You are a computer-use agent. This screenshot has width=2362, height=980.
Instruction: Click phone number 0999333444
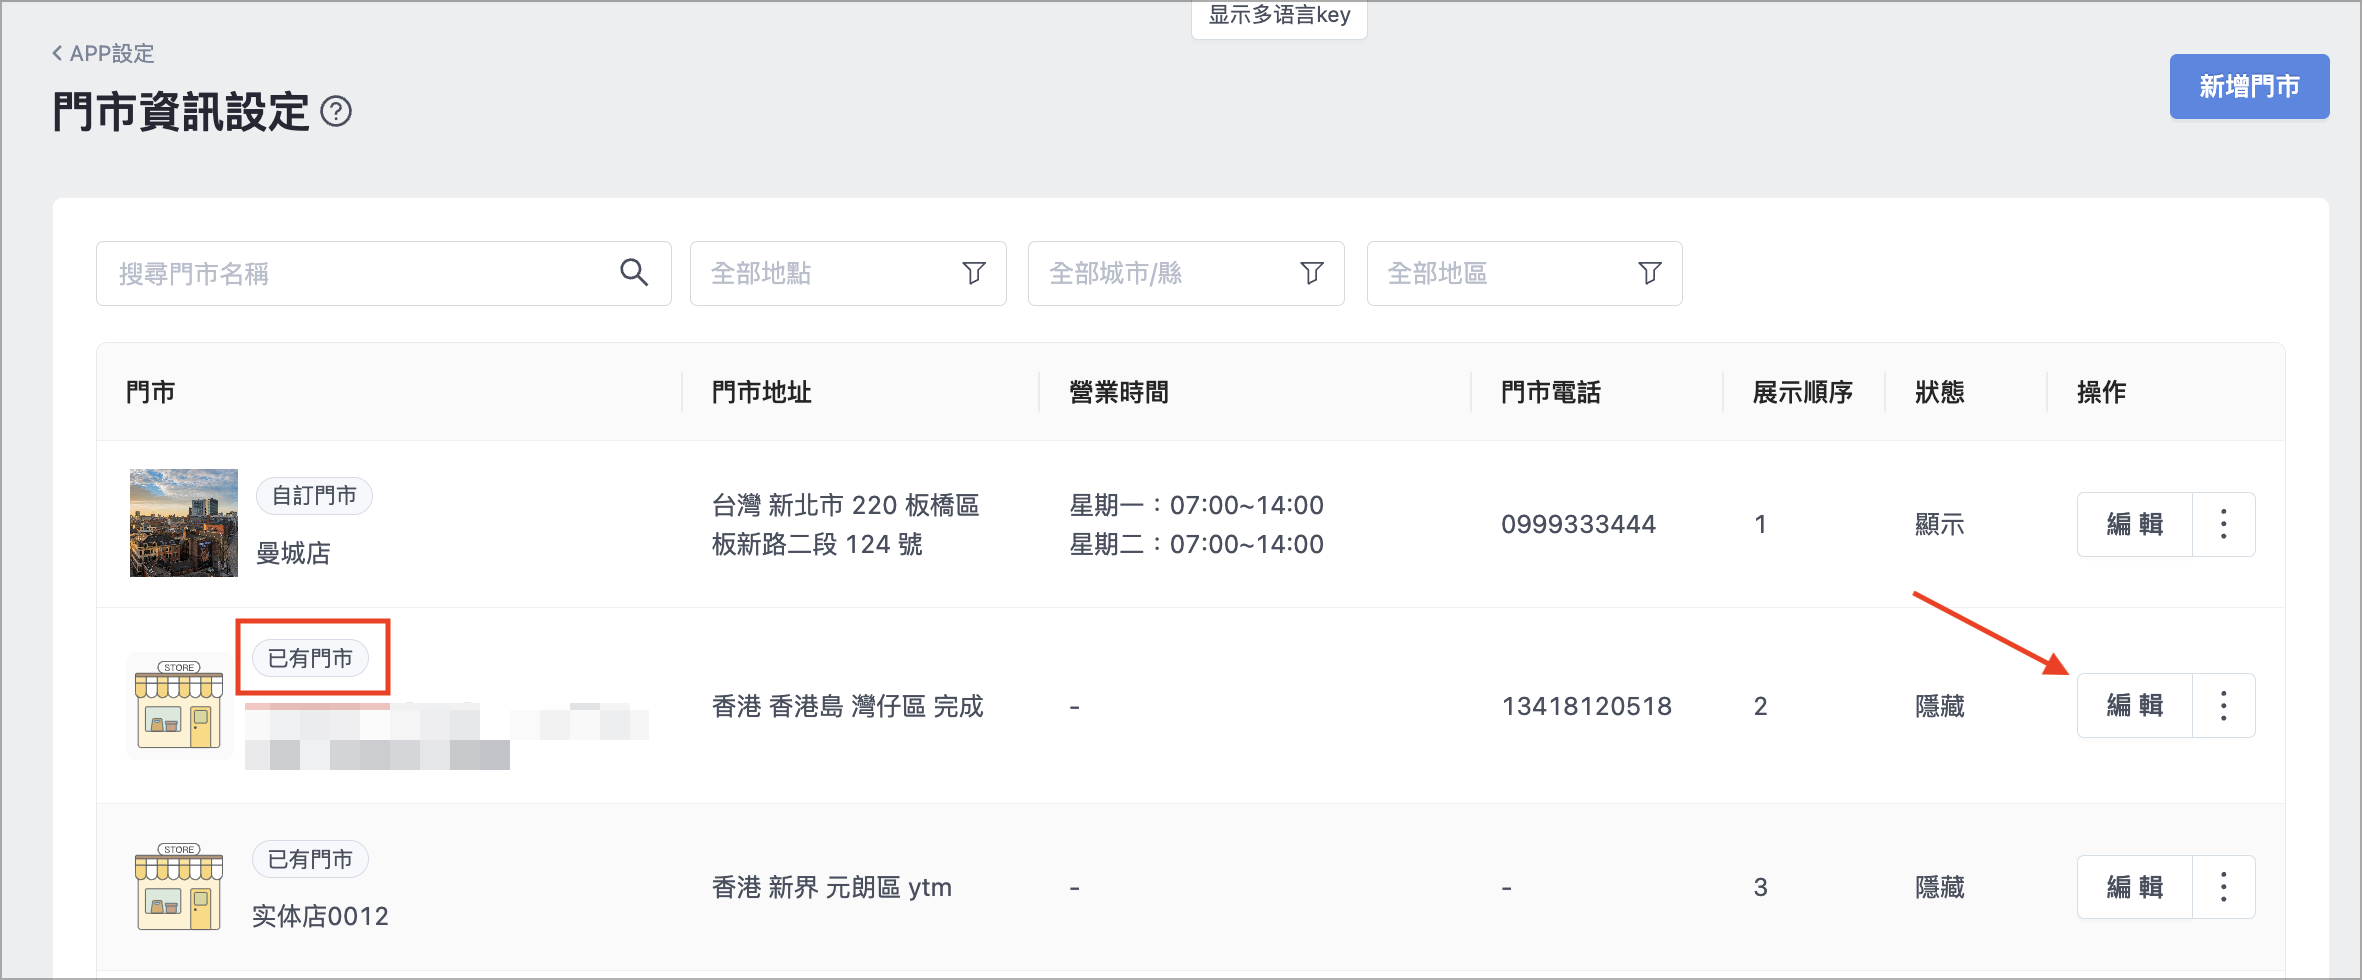1579,524
